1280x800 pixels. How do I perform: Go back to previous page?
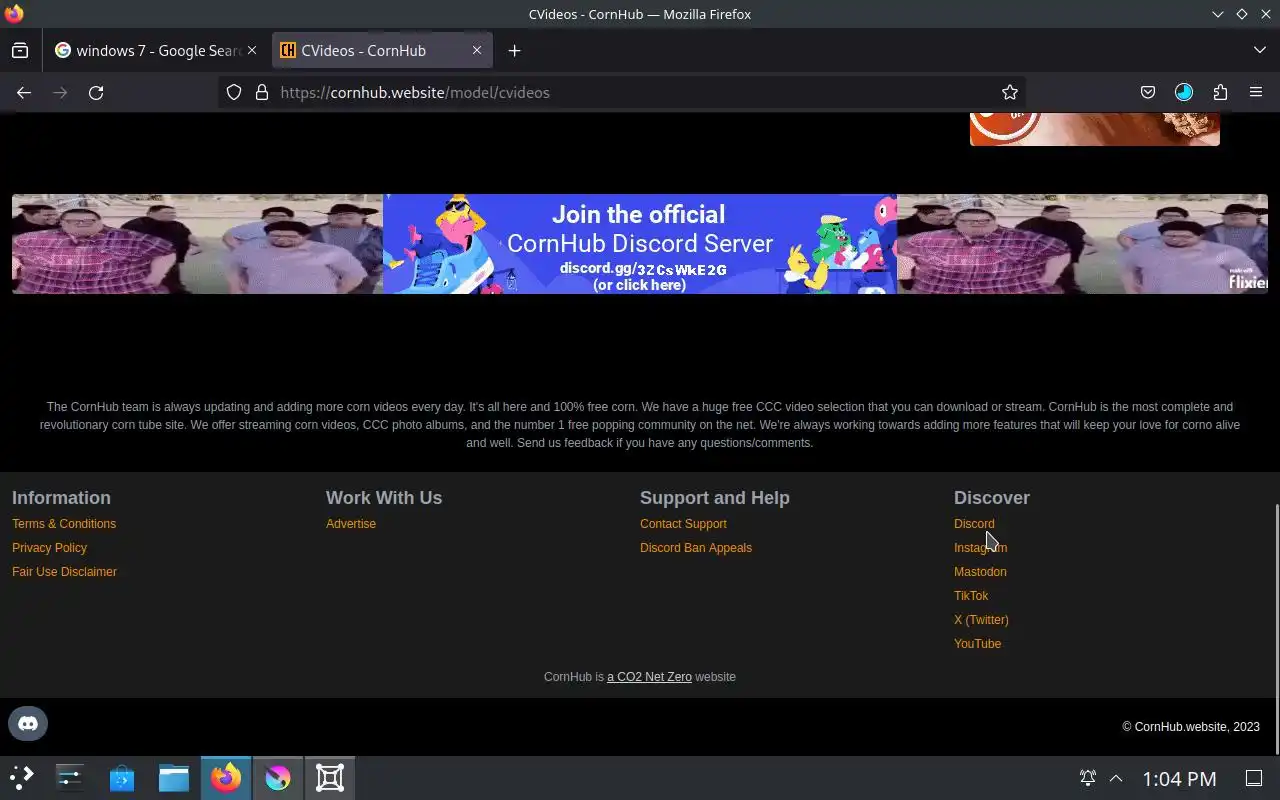tap(24, 92)
